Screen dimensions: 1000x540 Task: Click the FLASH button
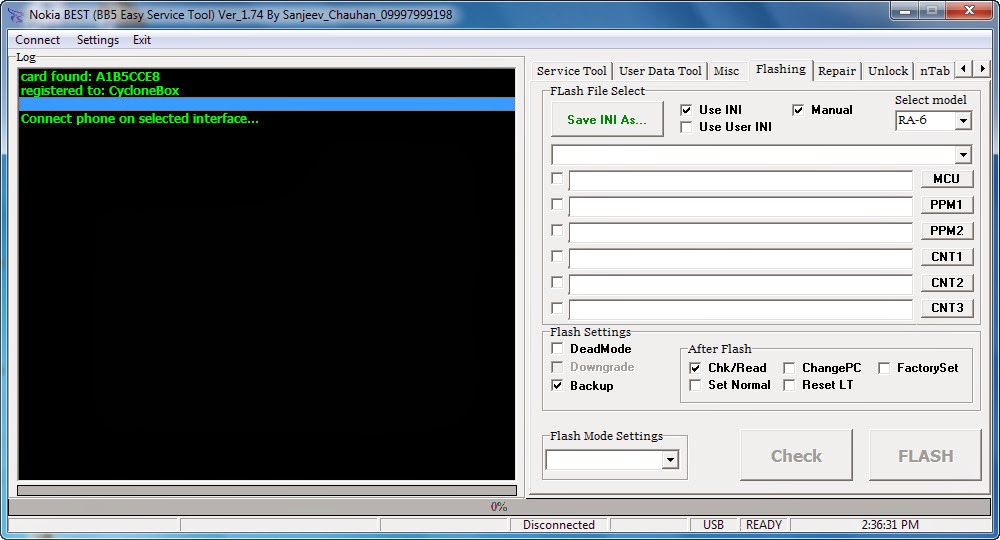(x=925, y=455)
